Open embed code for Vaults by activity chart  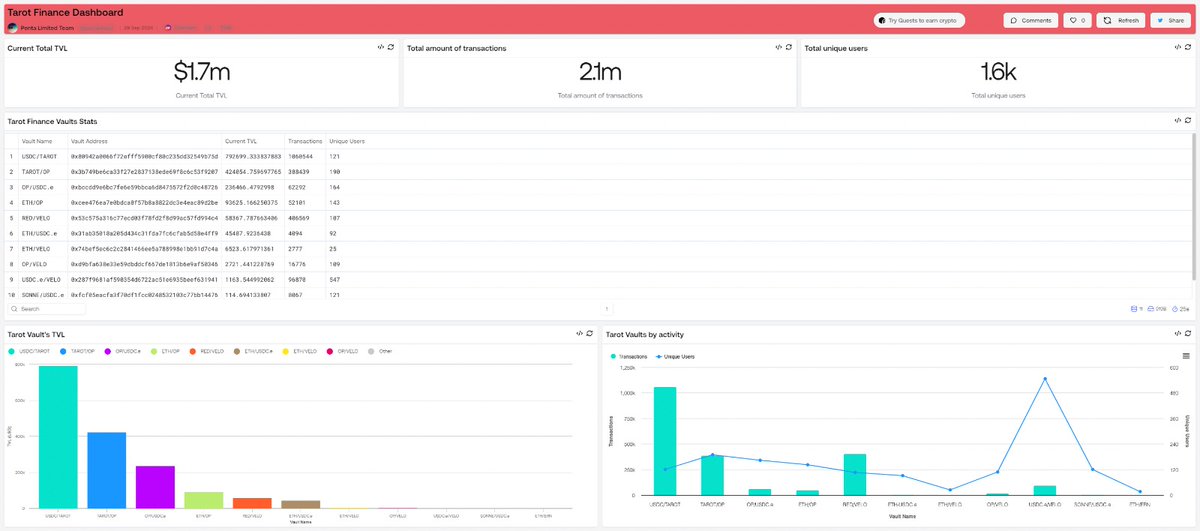click(x=1176, y=333)
